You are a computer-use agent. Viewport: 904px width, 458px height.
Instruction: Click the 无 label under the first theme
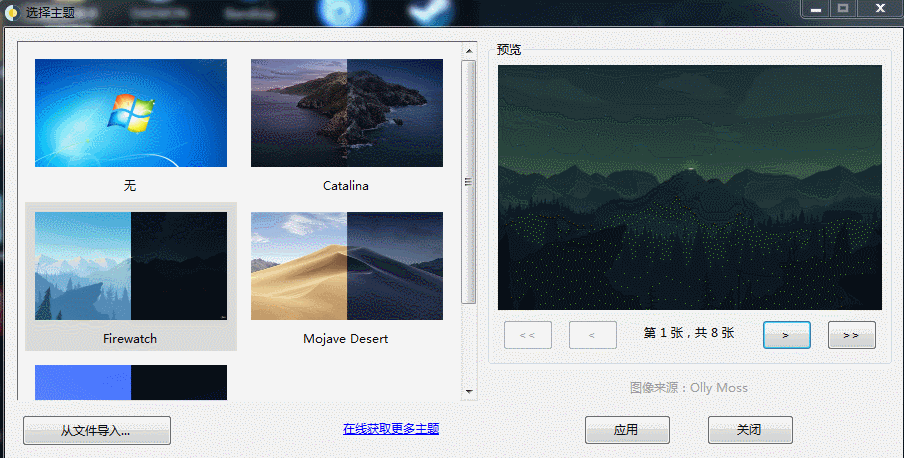(130, 185)
